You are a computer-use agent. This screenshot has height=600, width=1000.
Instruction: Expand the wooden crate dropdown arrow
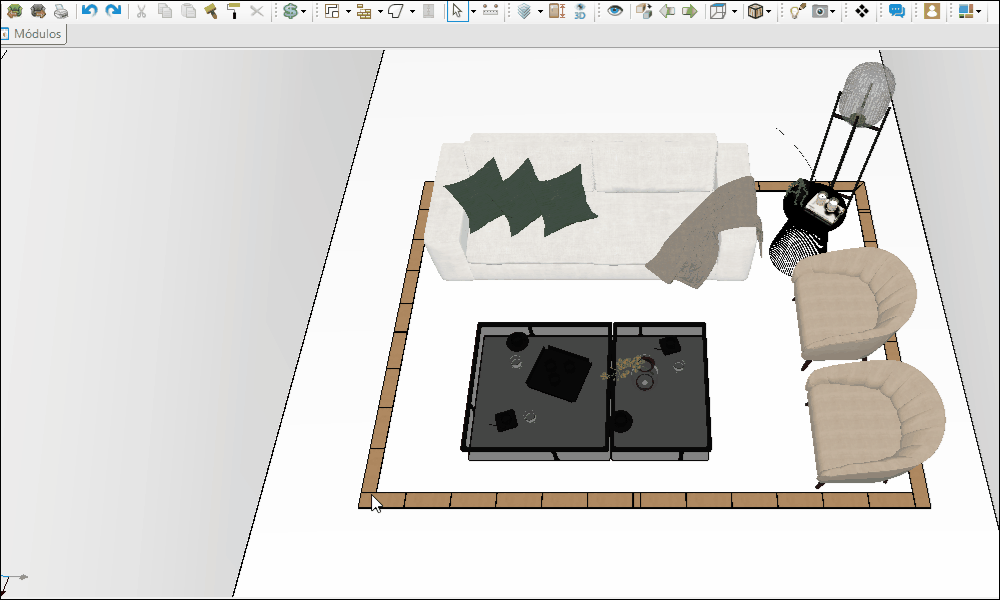pyautogui.click(x=768, y=11)
